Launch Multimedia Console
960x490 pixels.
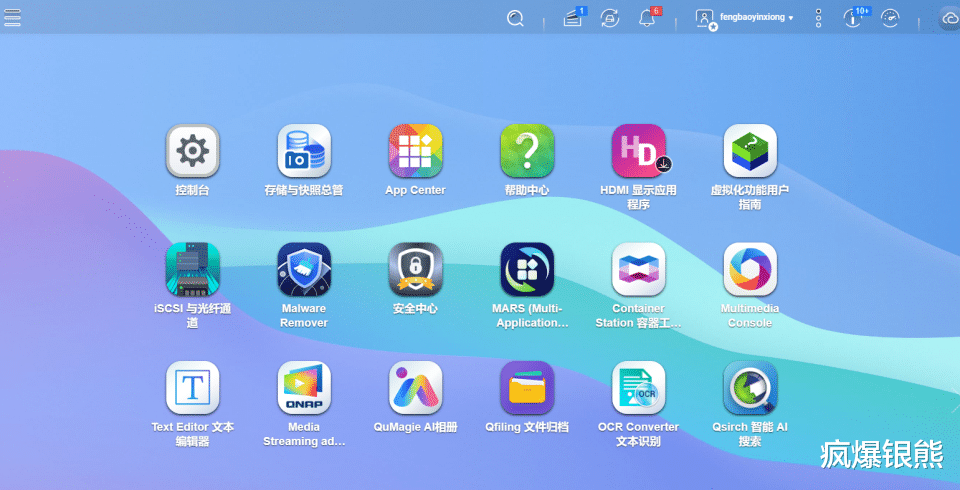[x=749, y=269]
